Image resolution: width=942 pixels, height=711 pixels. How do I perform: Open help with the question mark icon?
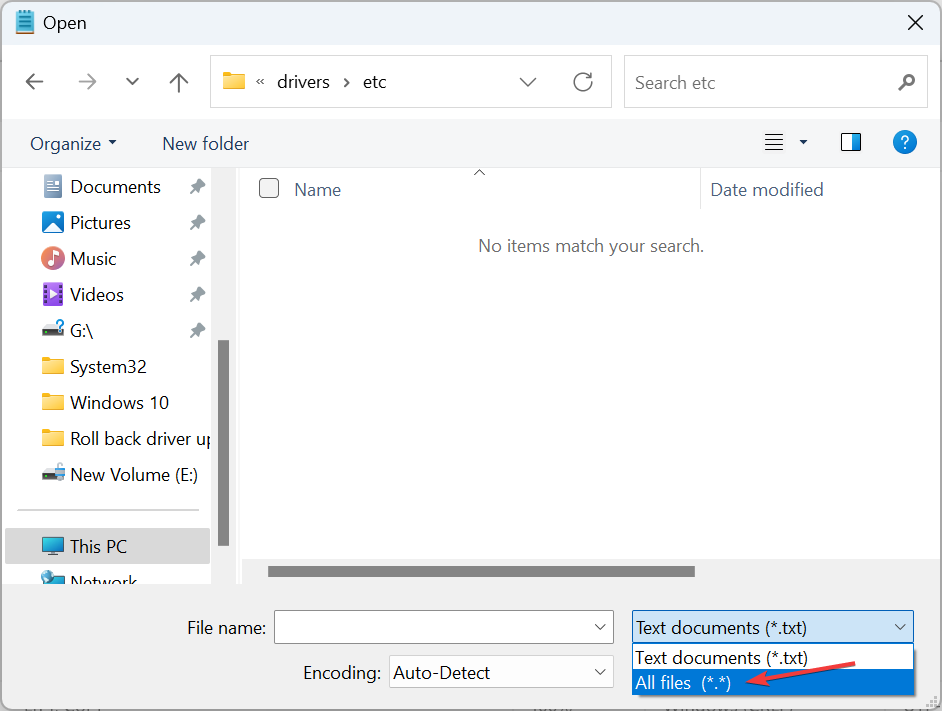pyautogui.click(x=904, y=143)
